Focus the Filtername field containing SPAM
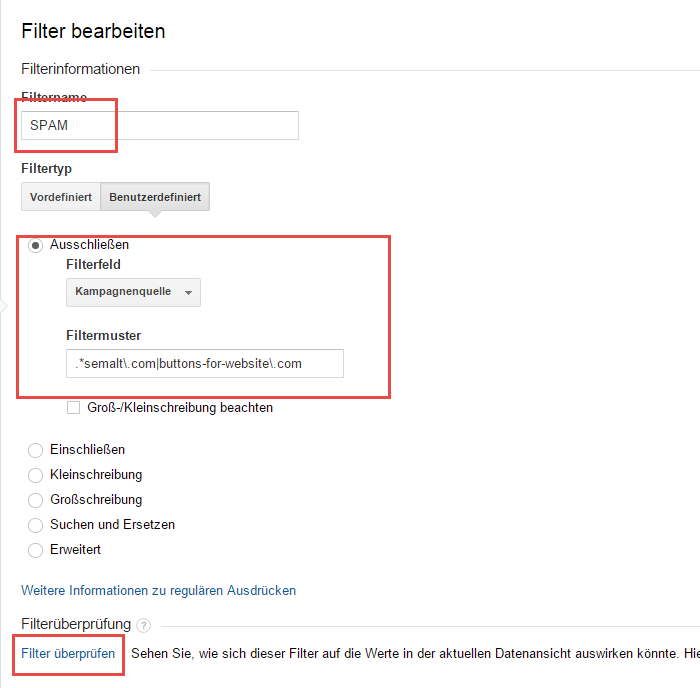The width and height of the screenshot is (700, 688). [160, 125]
